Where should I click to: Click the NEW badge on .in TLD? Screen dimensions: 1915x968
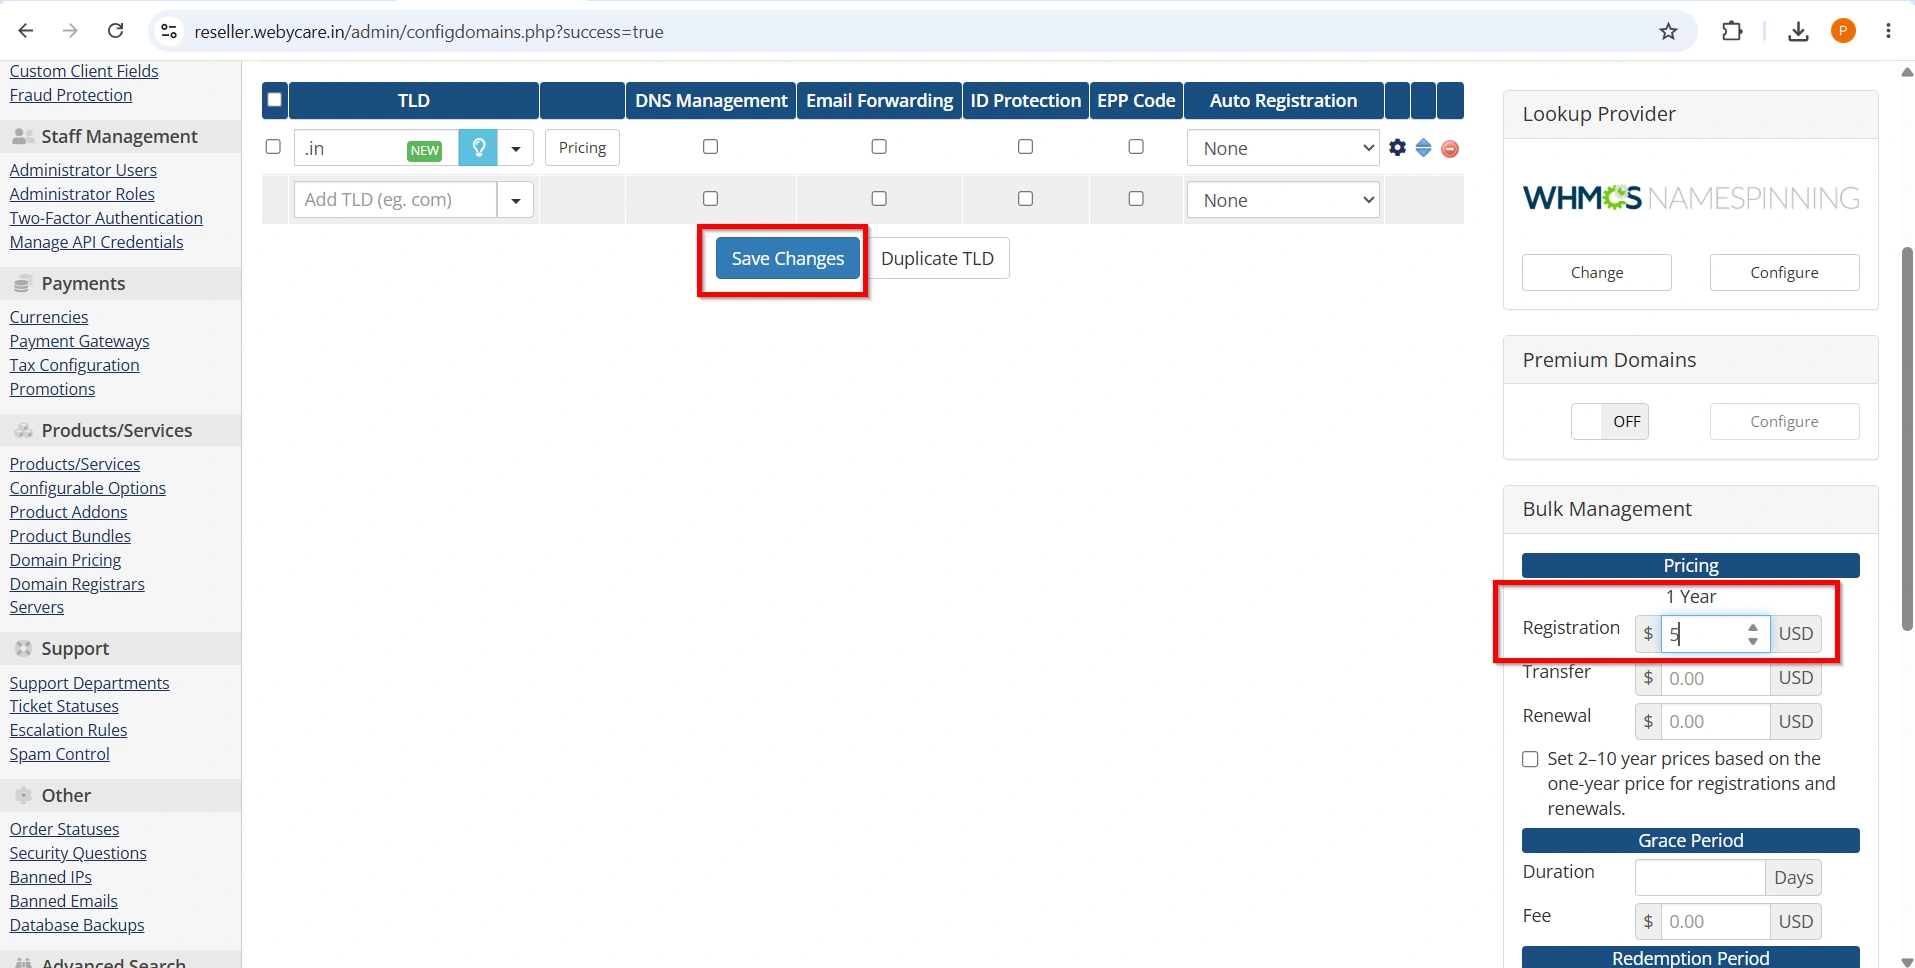(x=425, y=150)
